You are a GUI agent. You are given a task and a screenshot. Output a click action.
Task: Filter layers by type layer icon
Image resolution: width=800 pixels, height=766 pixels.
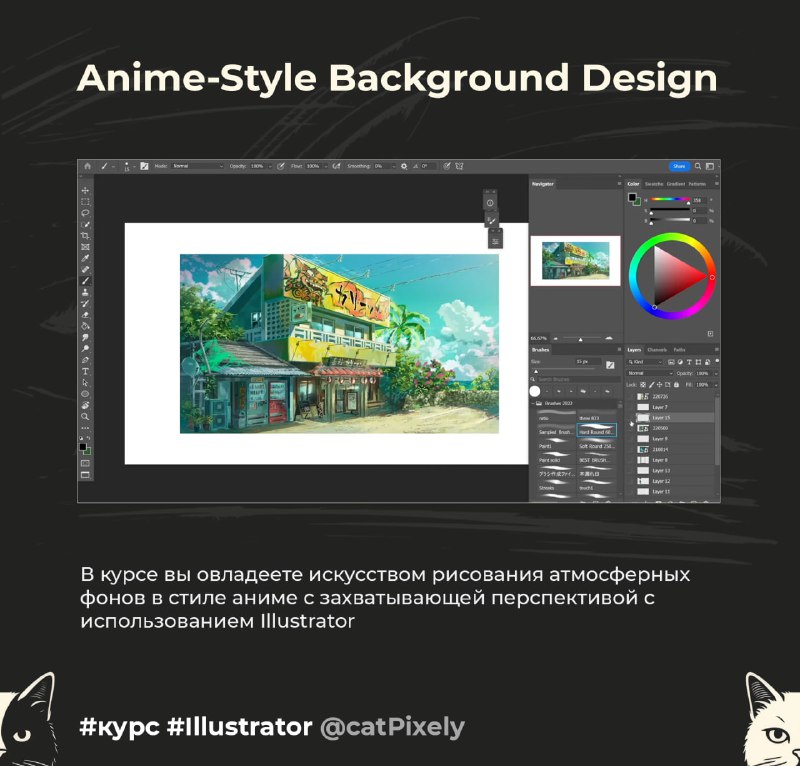[689, 362]
